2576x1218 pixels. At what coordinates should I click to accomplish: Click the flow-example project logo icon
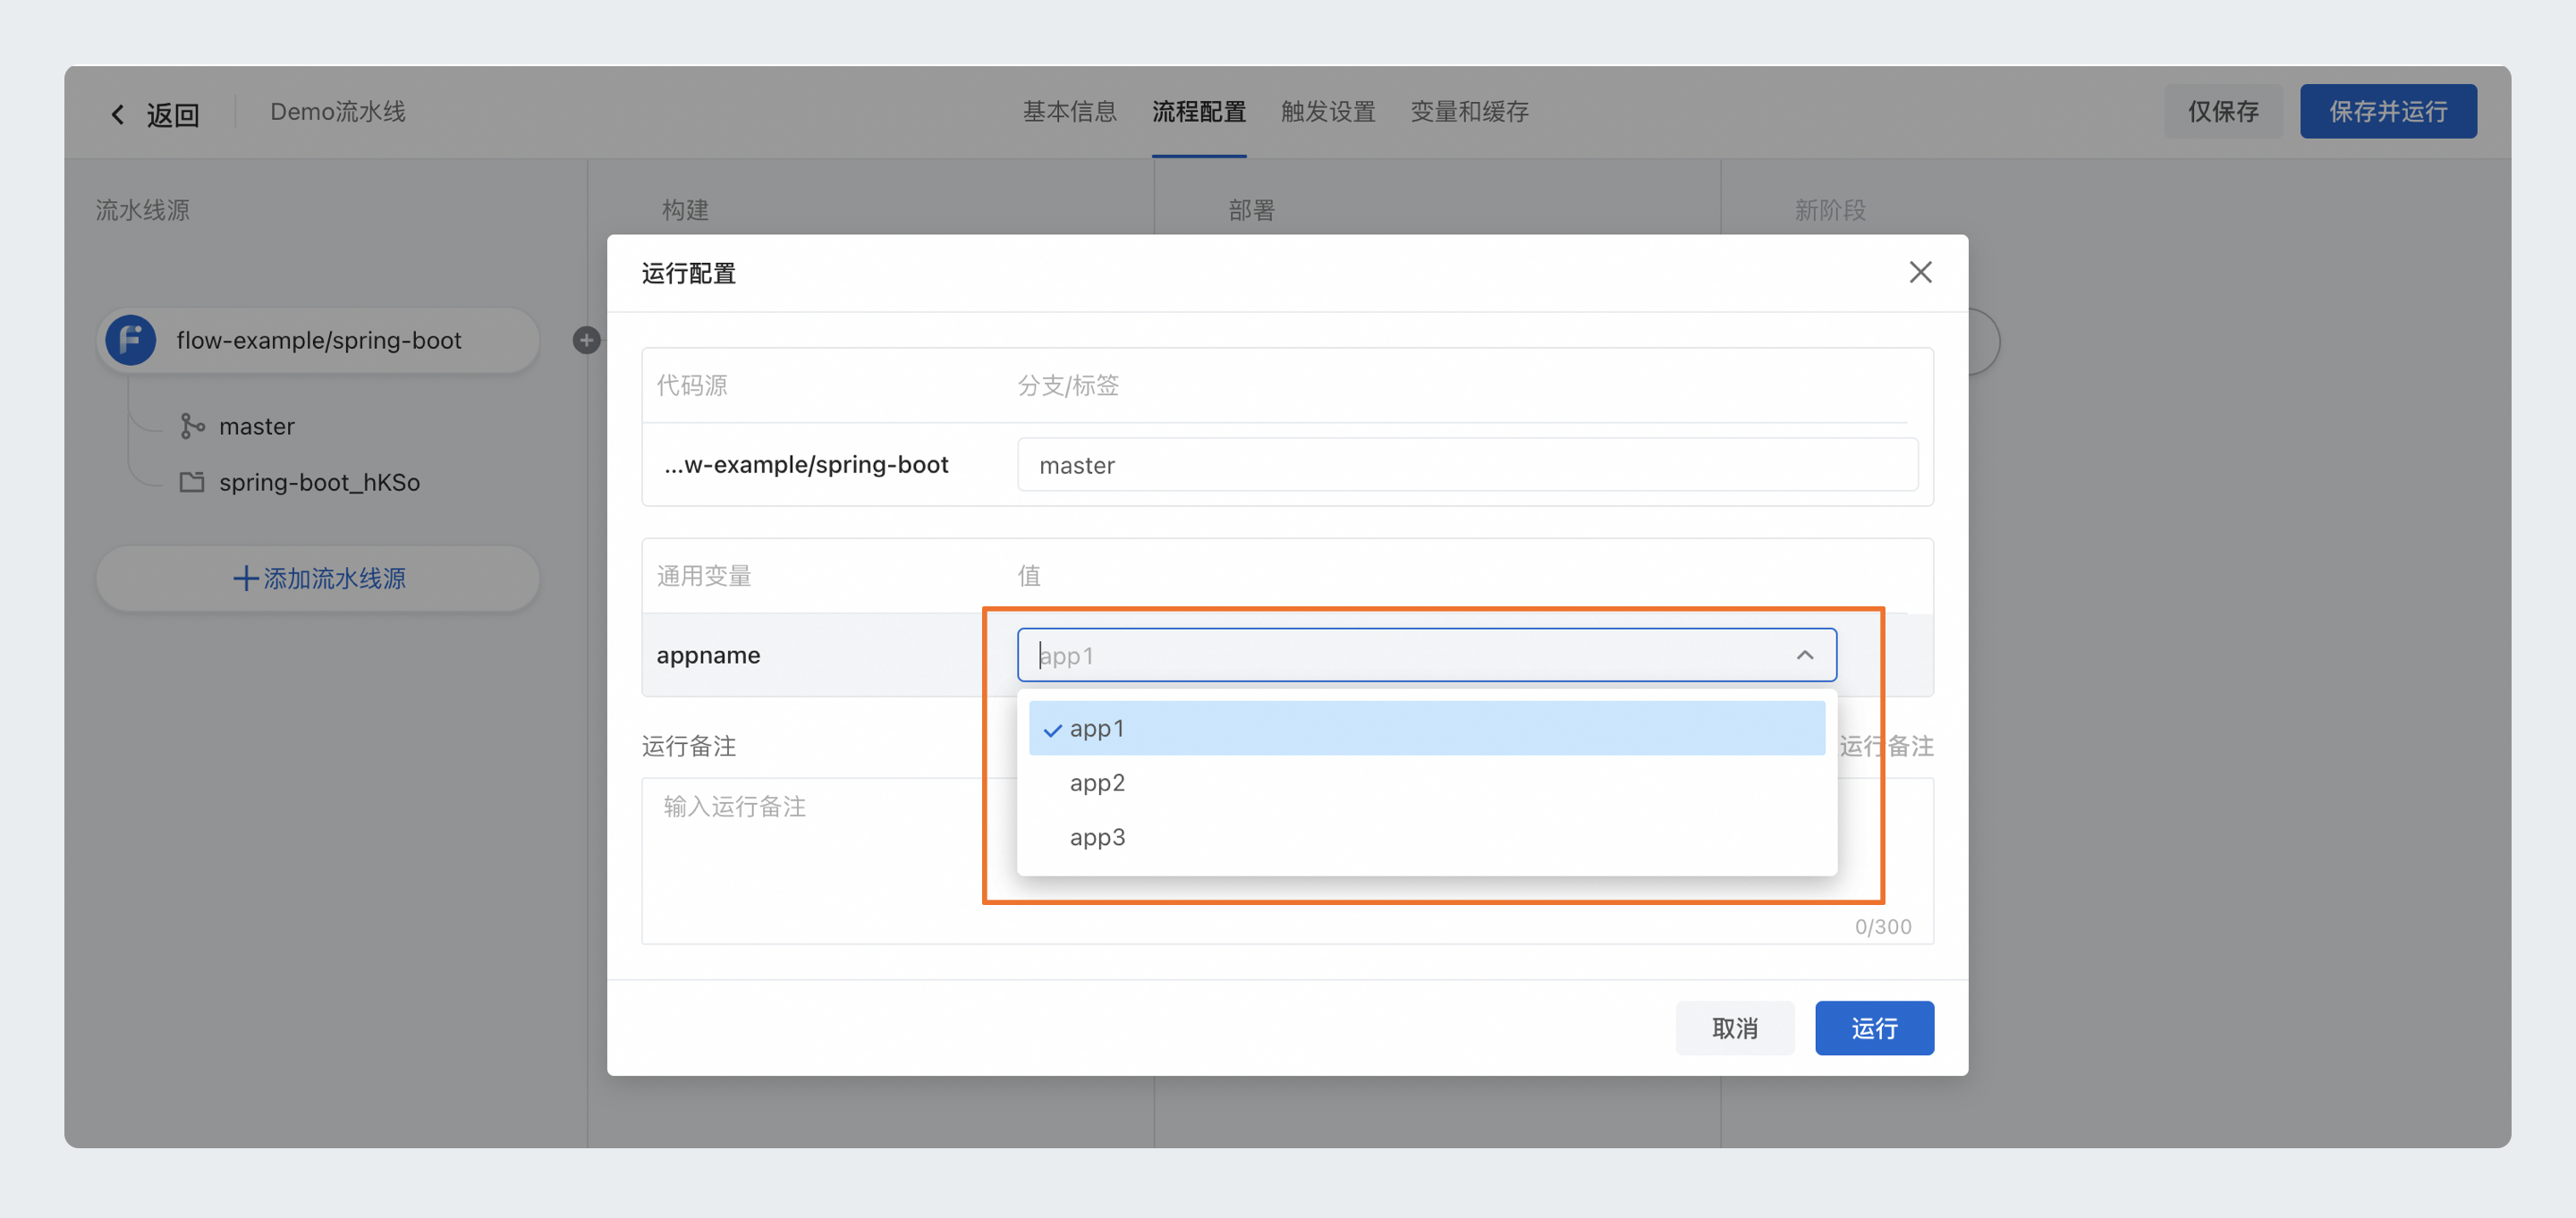[131, 340]
